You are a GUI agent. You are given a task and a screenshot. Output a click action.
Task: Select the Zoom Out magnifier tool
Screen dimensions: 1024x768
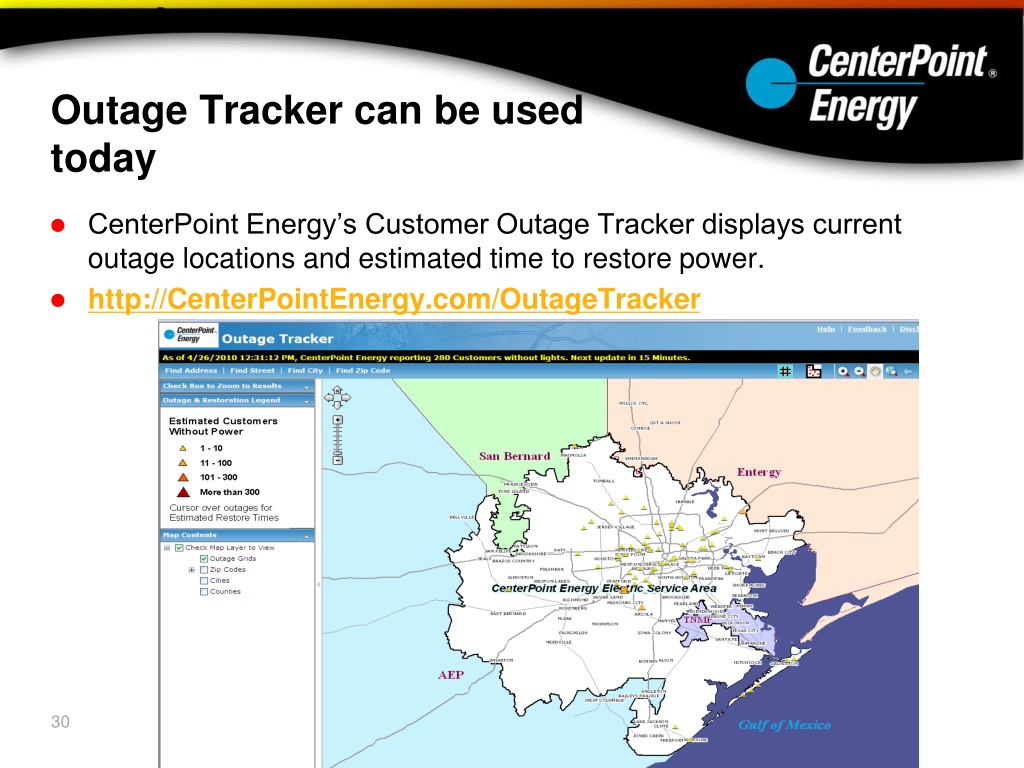coord(859,371)
